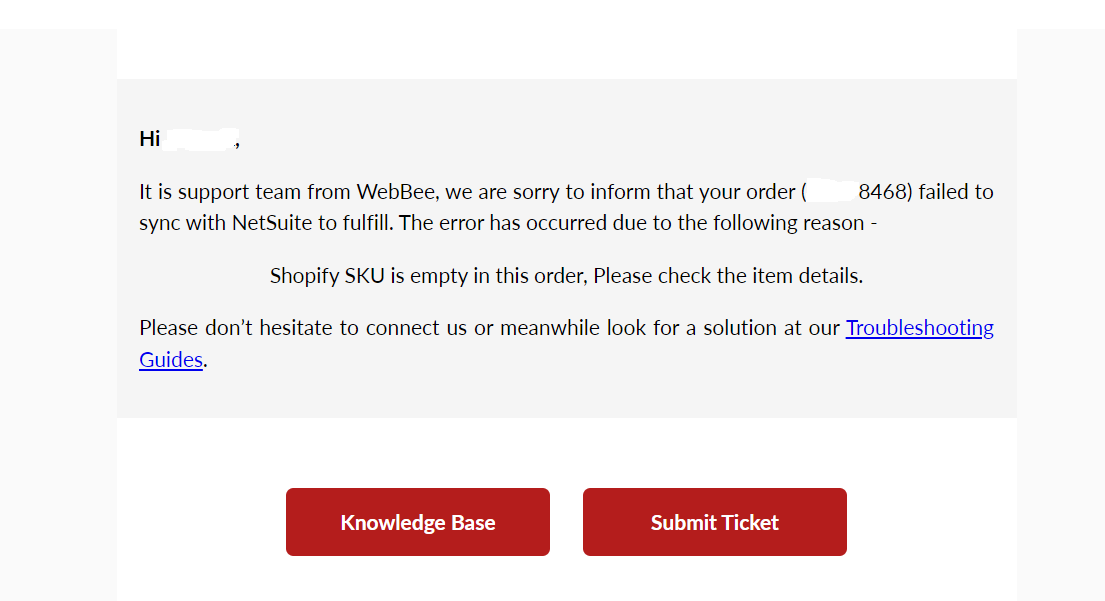Click the Knowledge Base button

tap(418, 522)
